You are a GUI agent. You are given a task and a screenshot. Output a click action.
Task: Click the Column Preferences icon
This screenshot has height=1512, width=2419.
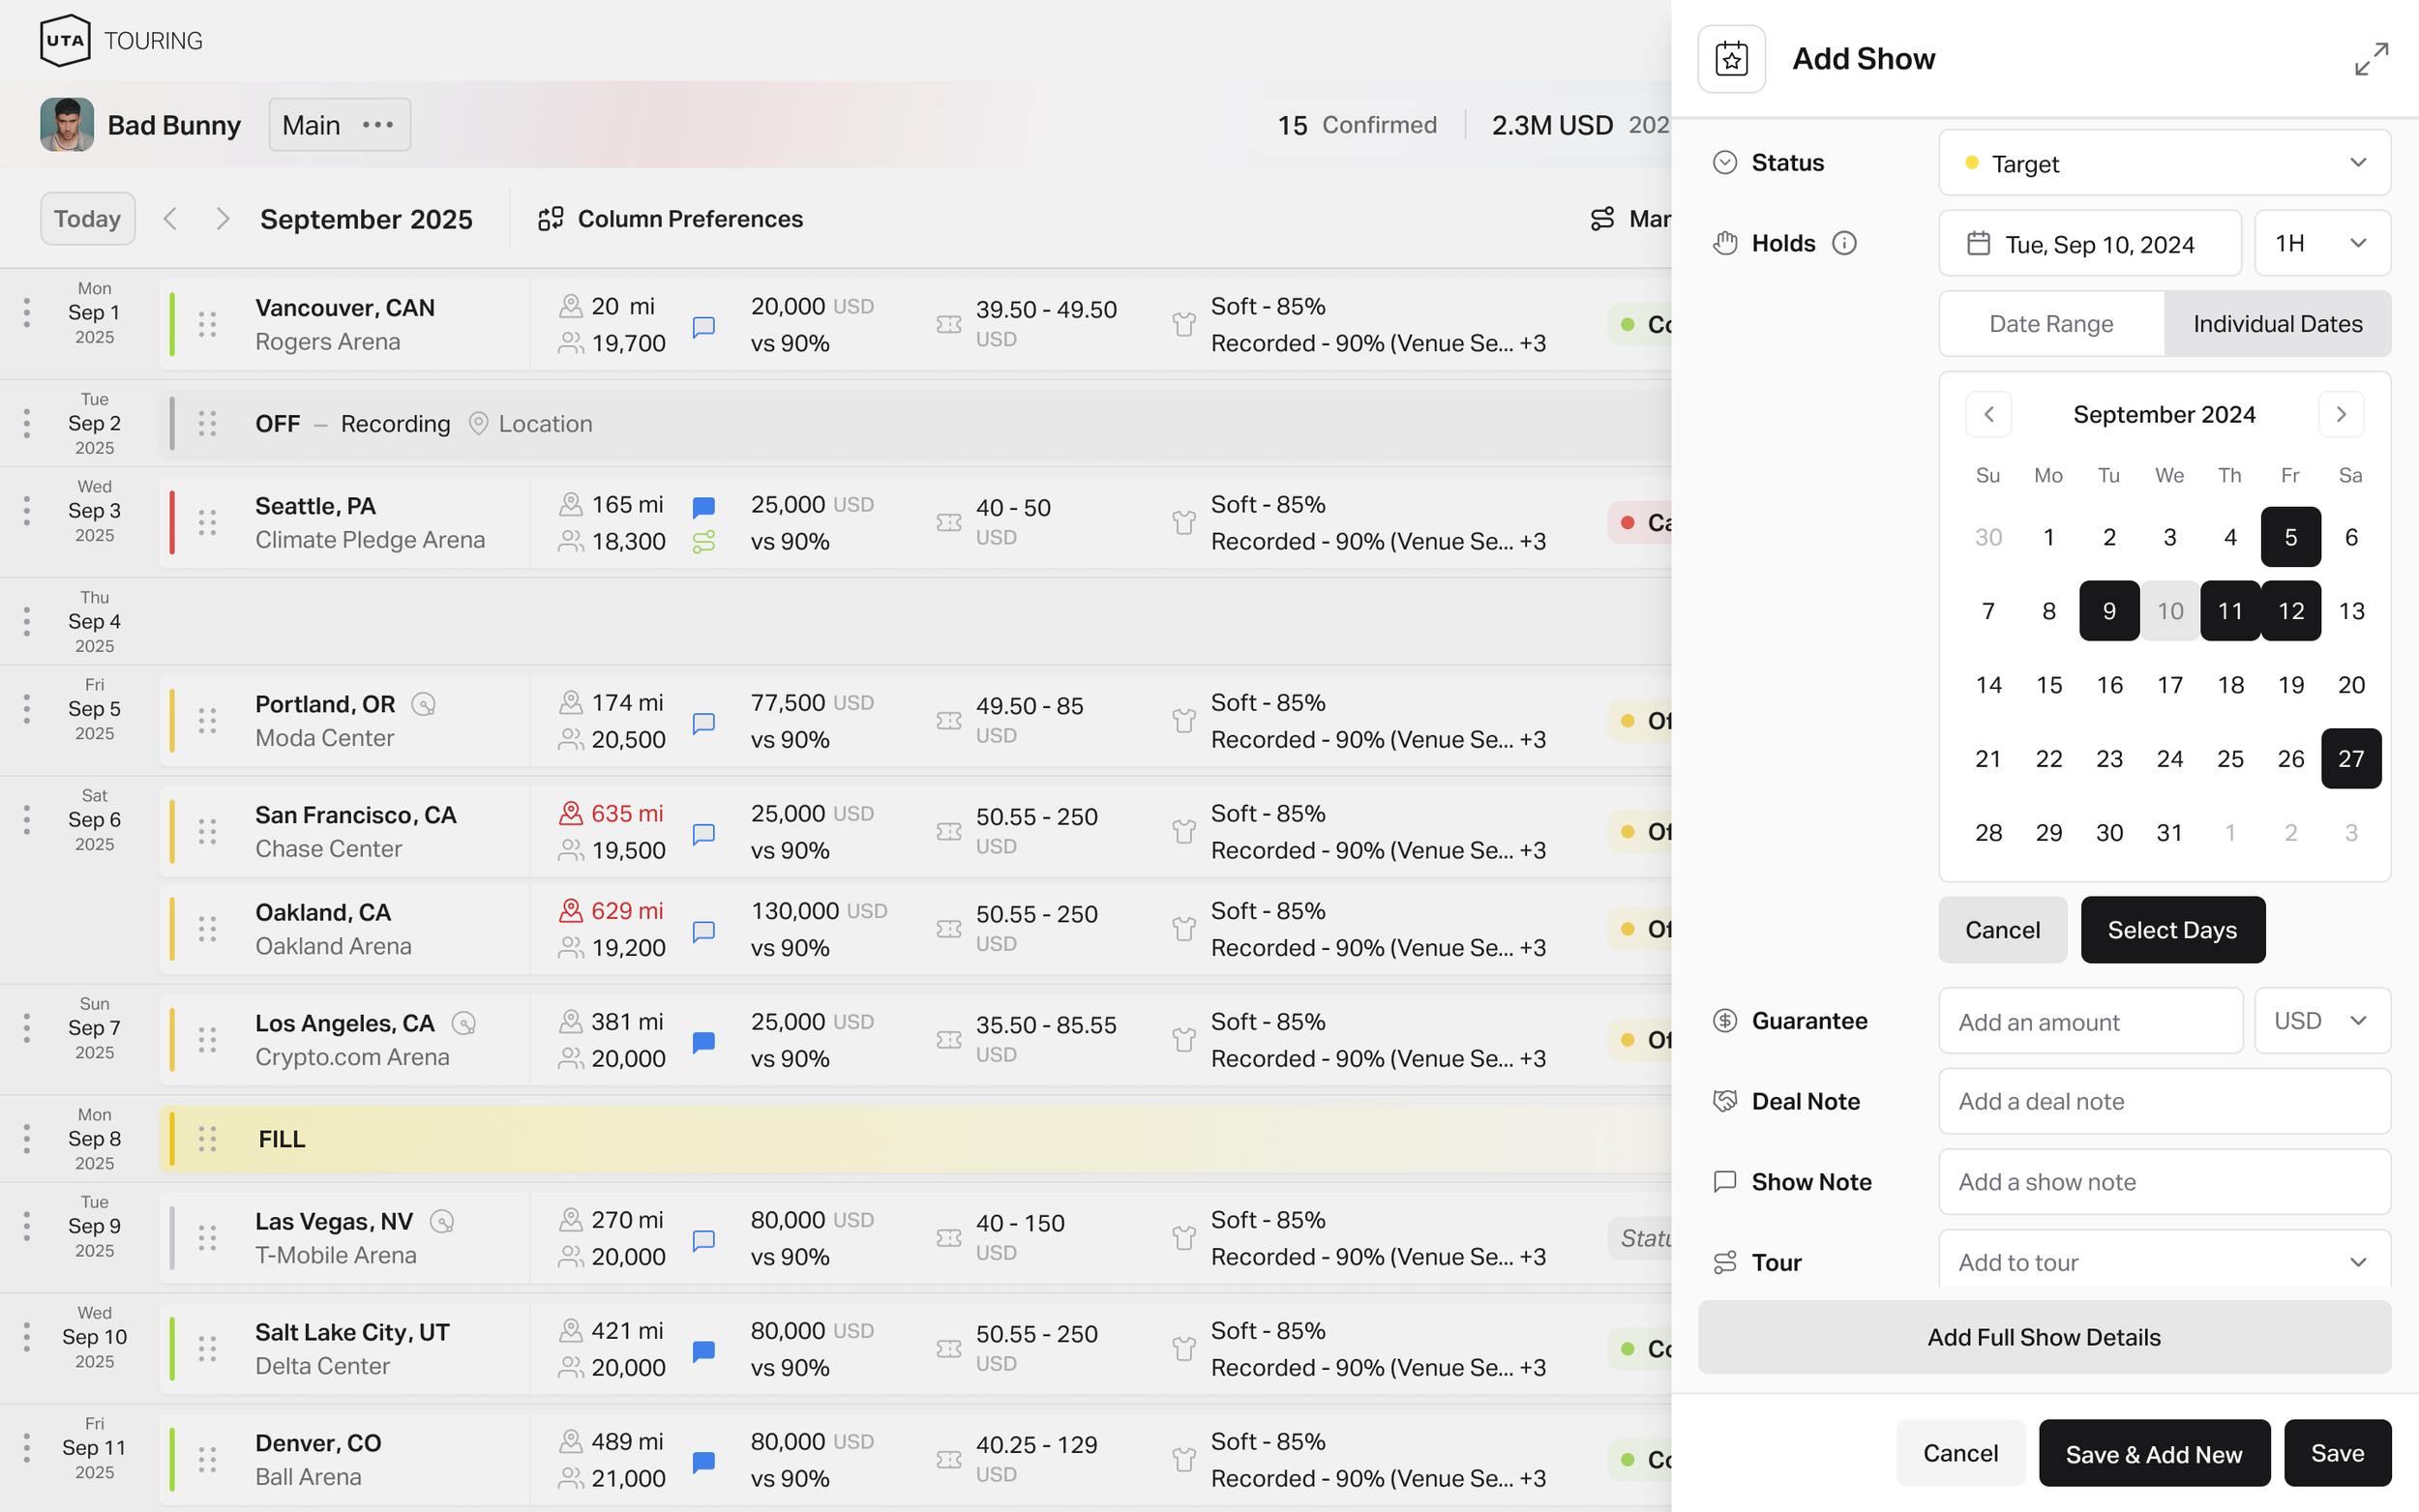(551, 219)
